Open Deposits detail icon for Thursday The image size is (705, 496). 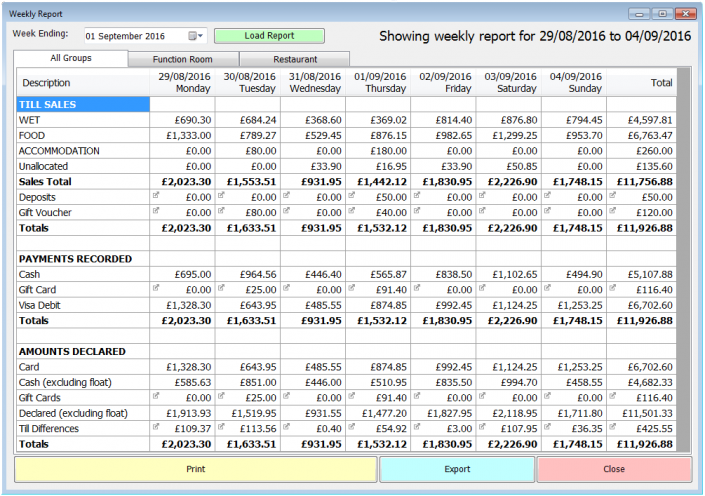(x=351, y=195)
